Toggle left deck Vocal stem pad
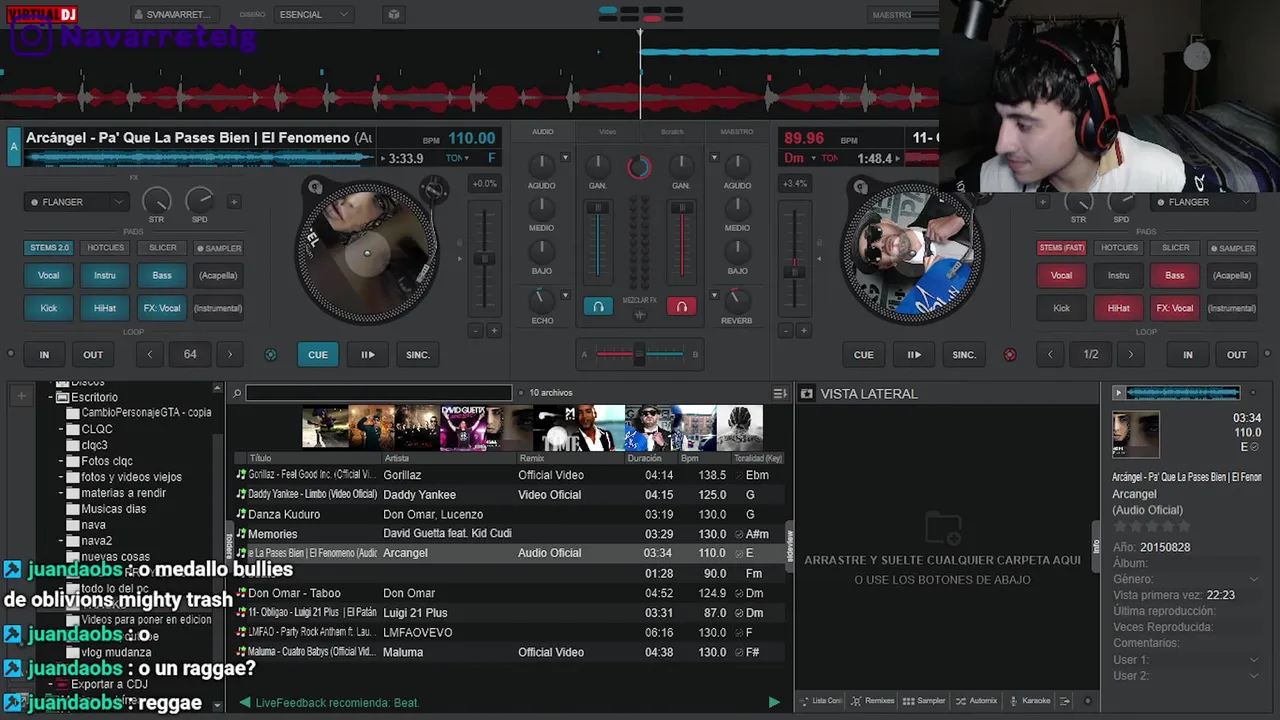1280x720 pixels. pyautogui.click(x=48, y=275)
